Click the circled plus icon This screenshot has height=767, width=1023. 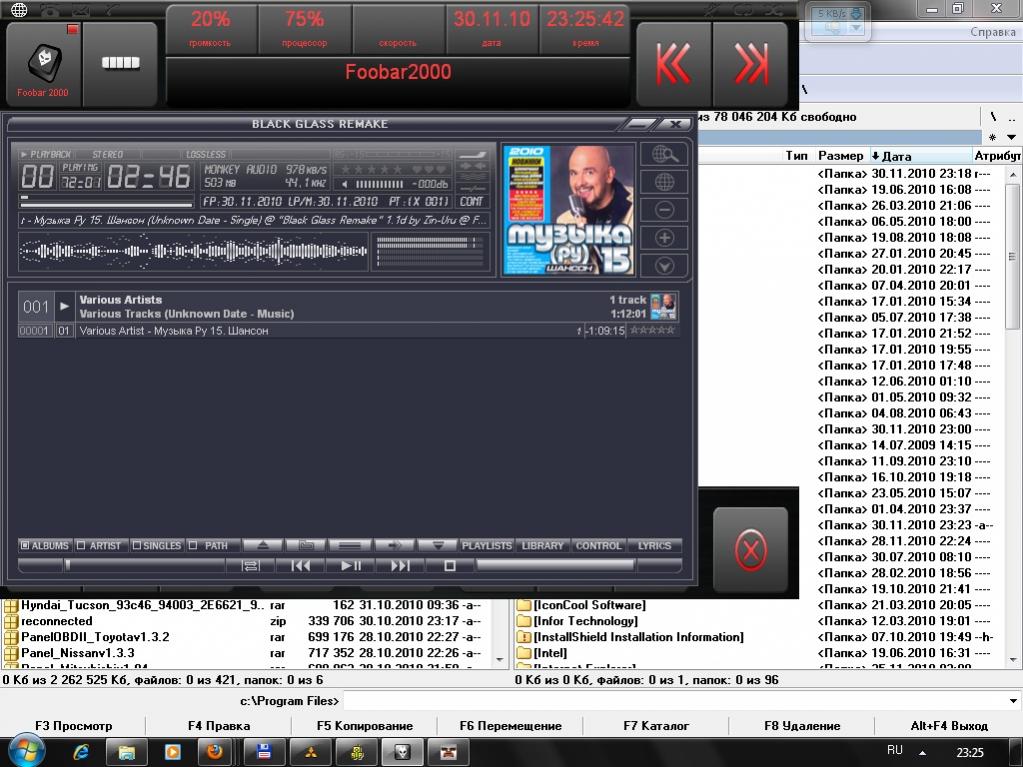click(x=665, y=238)
